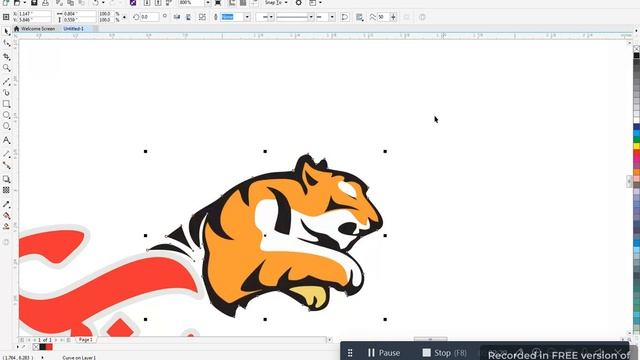Select the Parallel Dimension tool
The height and width of the screenshot is (360, 640).
tap(6, 154)
